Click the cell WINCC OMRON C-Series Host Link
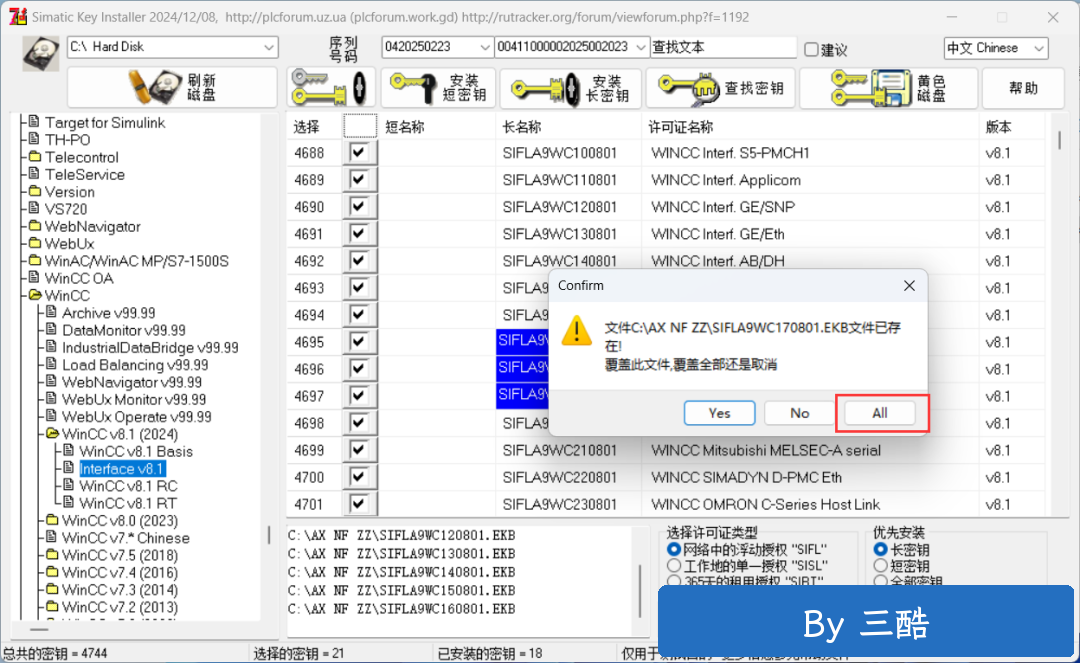 pos(765,504)
